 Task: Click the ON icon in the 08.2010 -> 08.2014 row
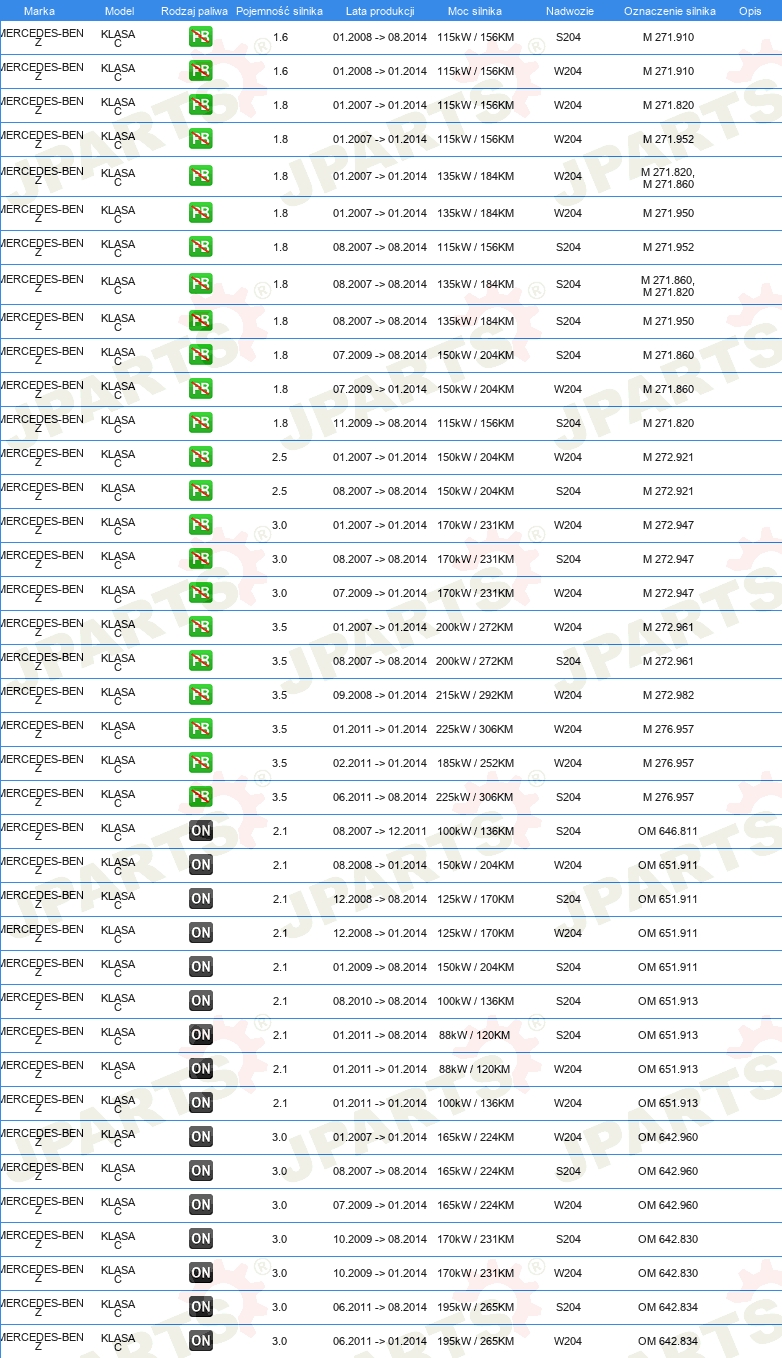(x=201, y=1001)
